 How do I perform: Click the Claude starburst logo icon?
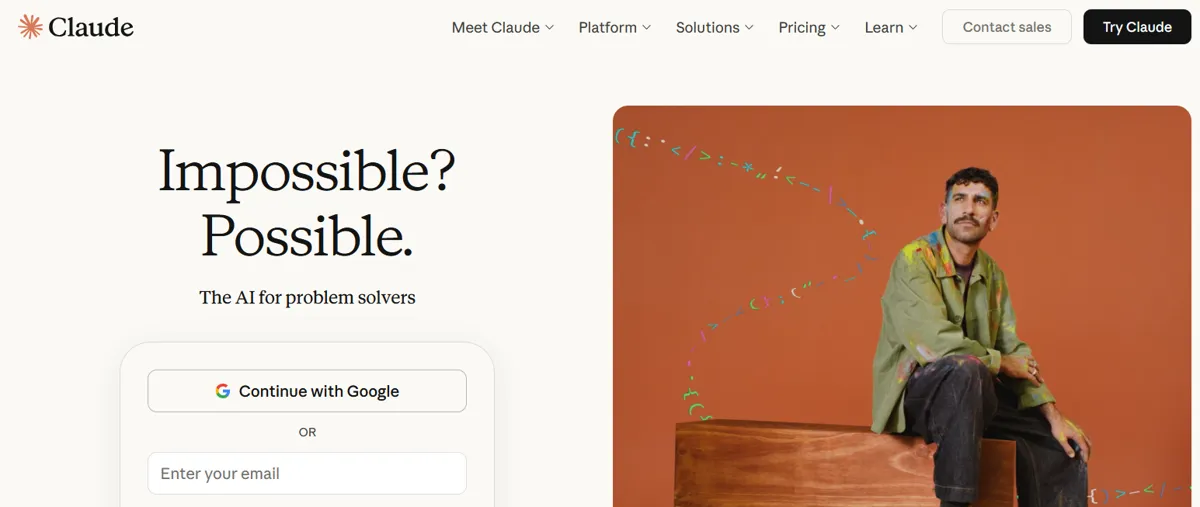pyautogui.click(x=31, y=27)
